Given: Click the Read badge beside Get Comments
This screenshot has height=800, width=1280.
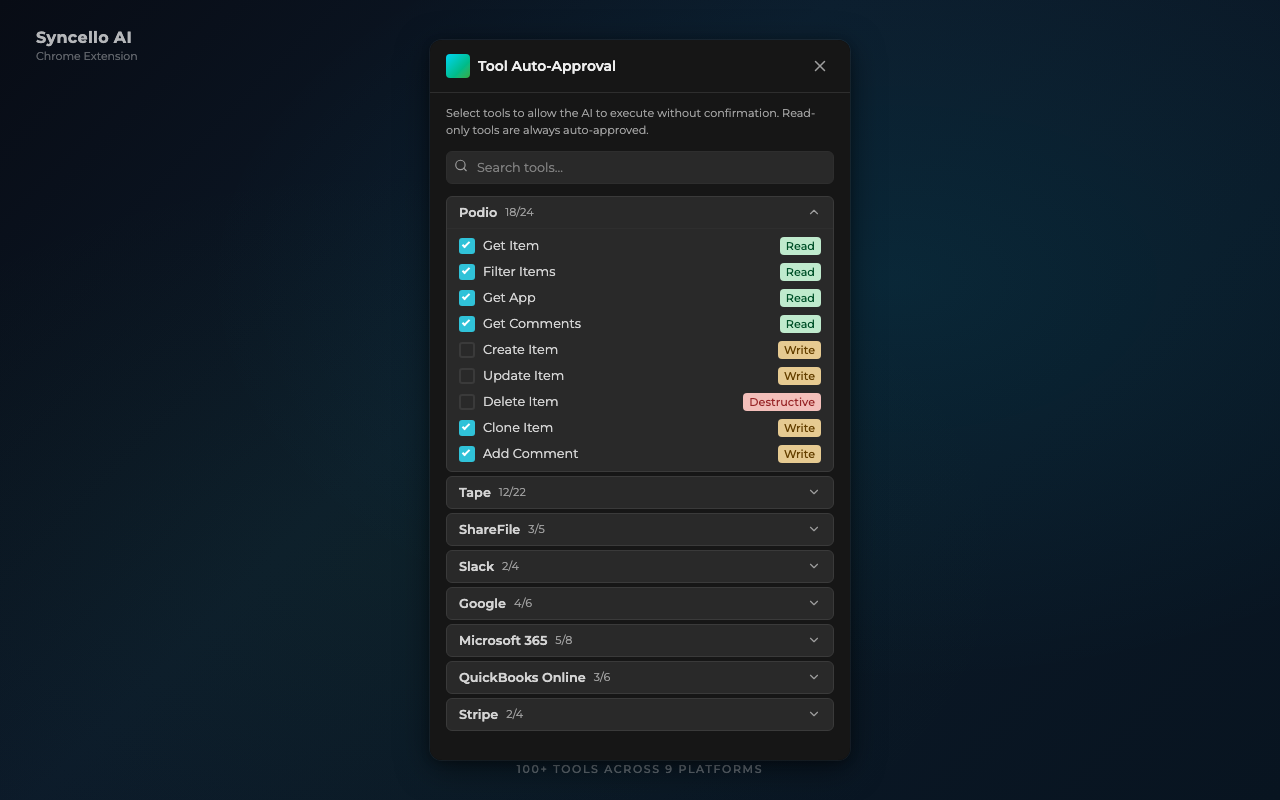Looking at the screenshot, I should pos(800,324).
